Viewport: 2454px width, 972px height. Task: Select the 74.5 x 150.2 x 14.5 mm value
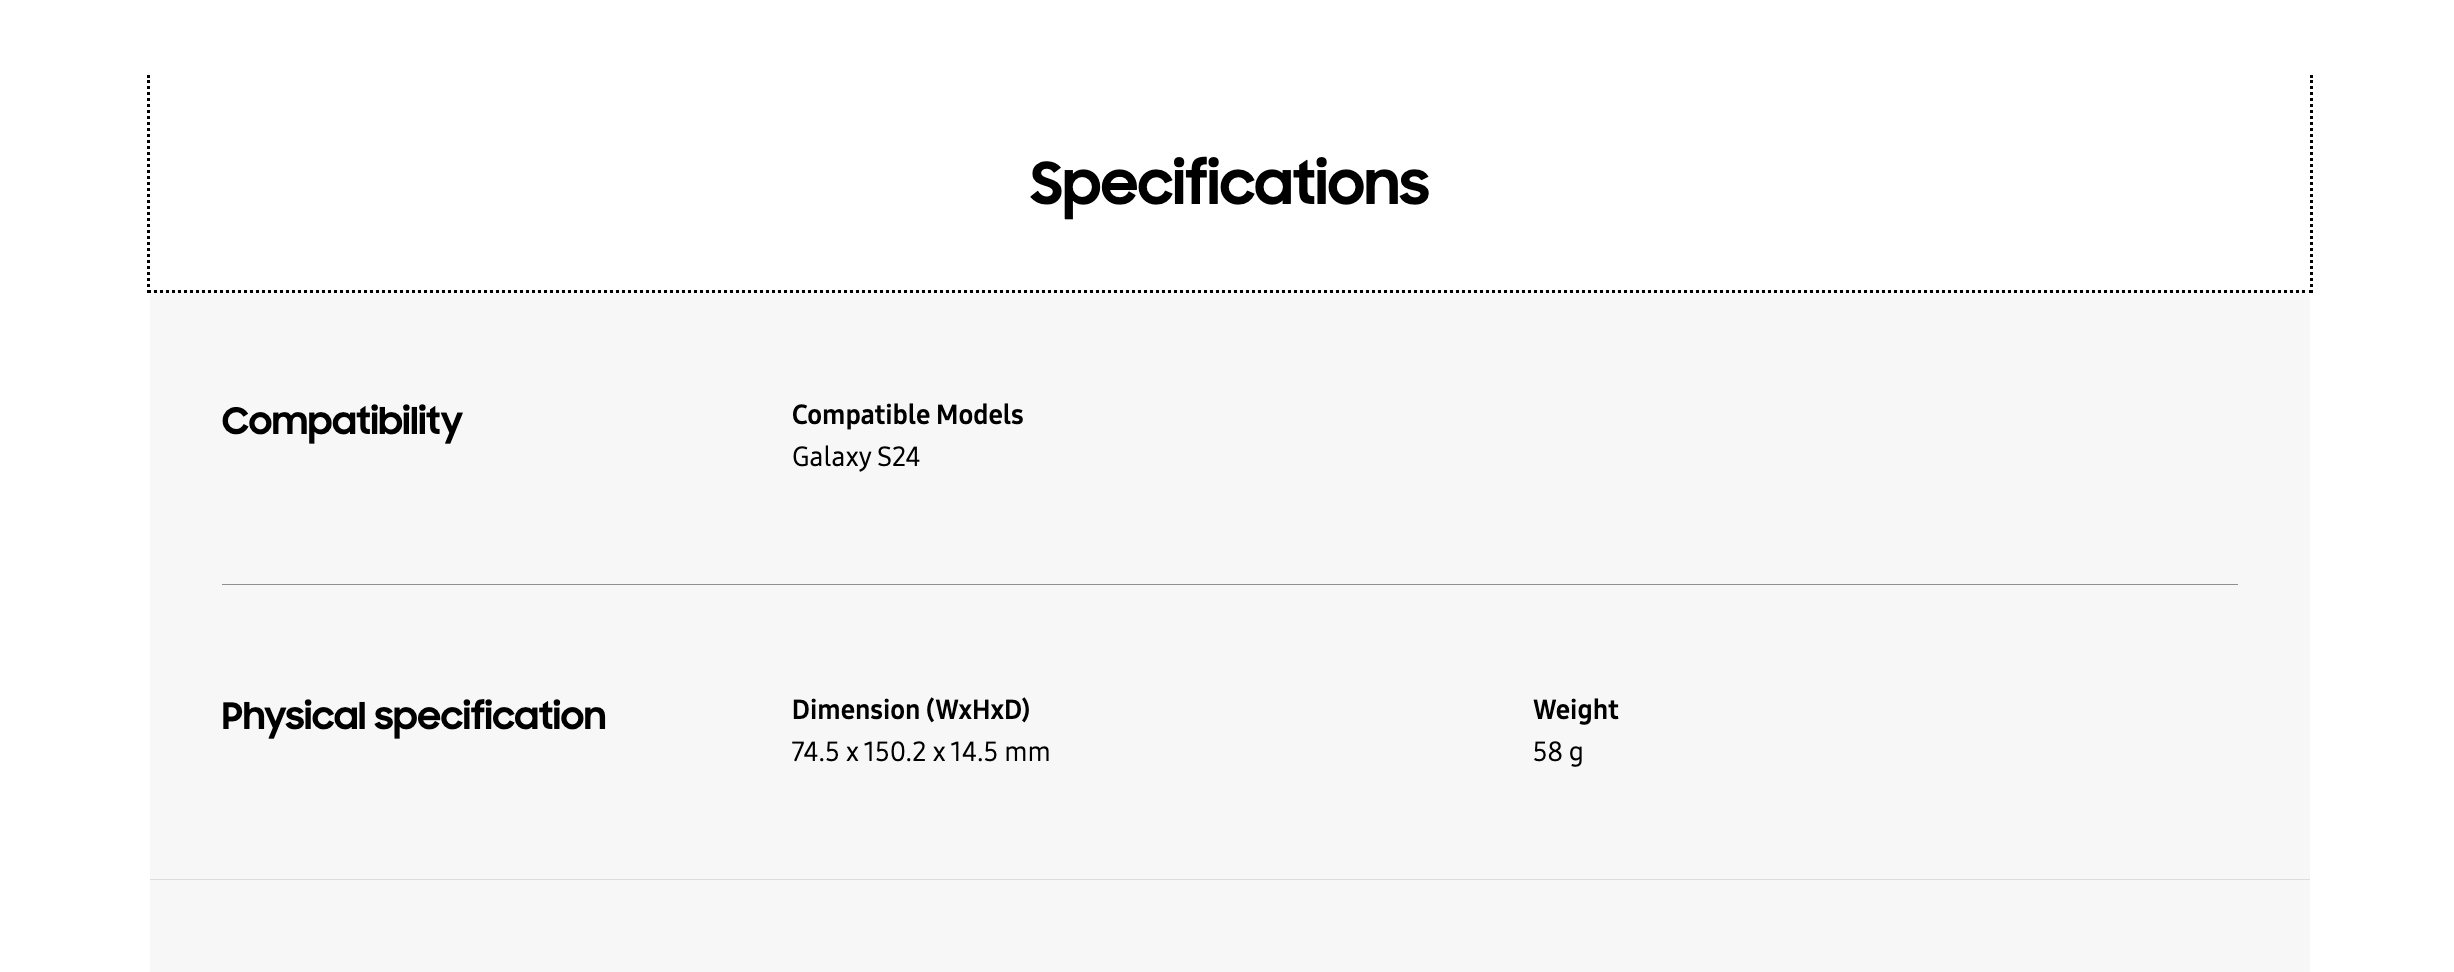click(920, 752)
